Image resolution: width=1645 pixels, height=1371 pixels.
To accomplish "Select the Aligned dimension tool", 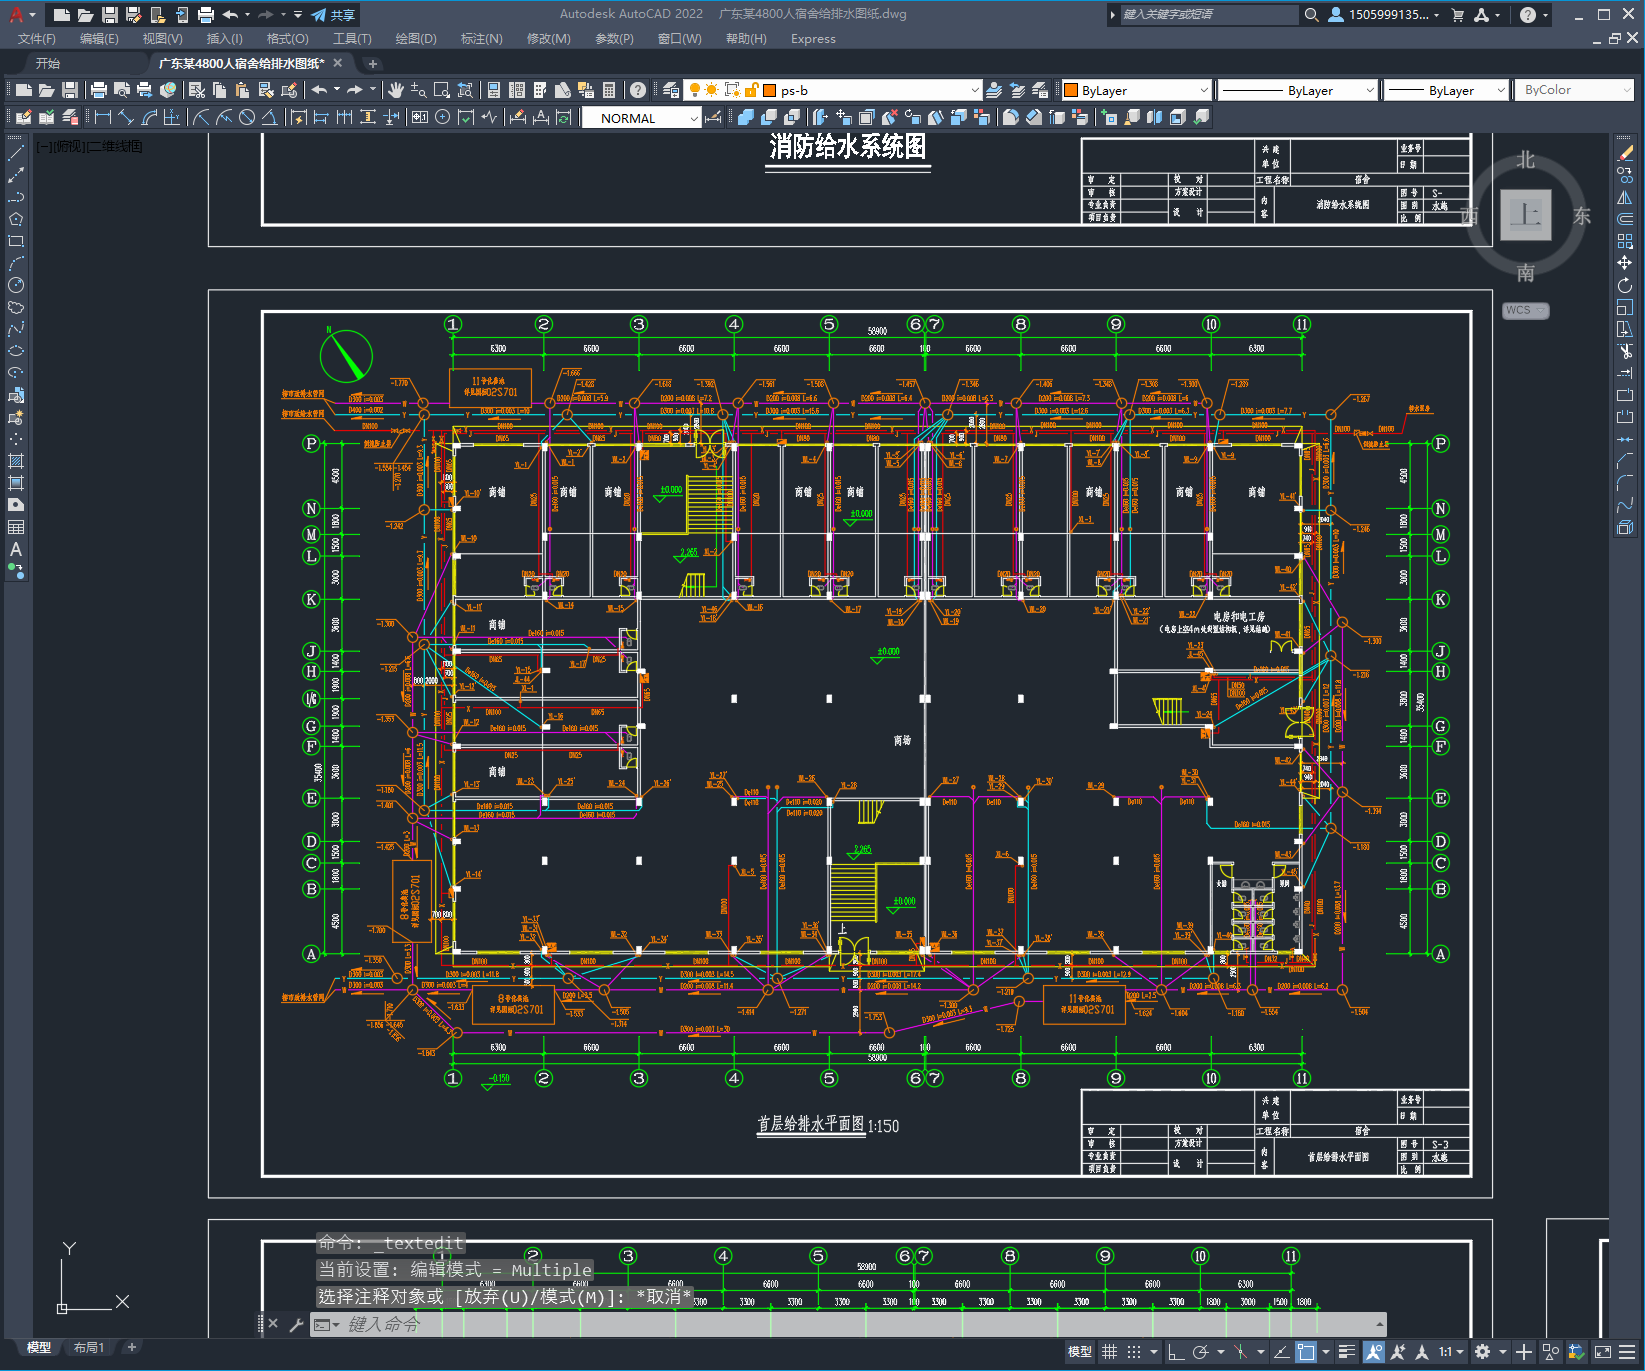I will click(125, 117).
